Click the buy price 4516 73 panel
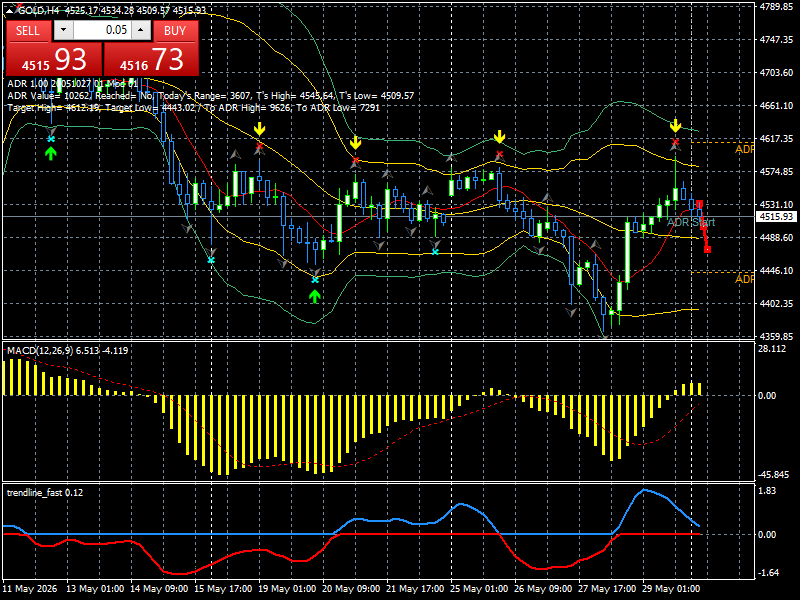The image size is (800, 600). click(151, 59)
